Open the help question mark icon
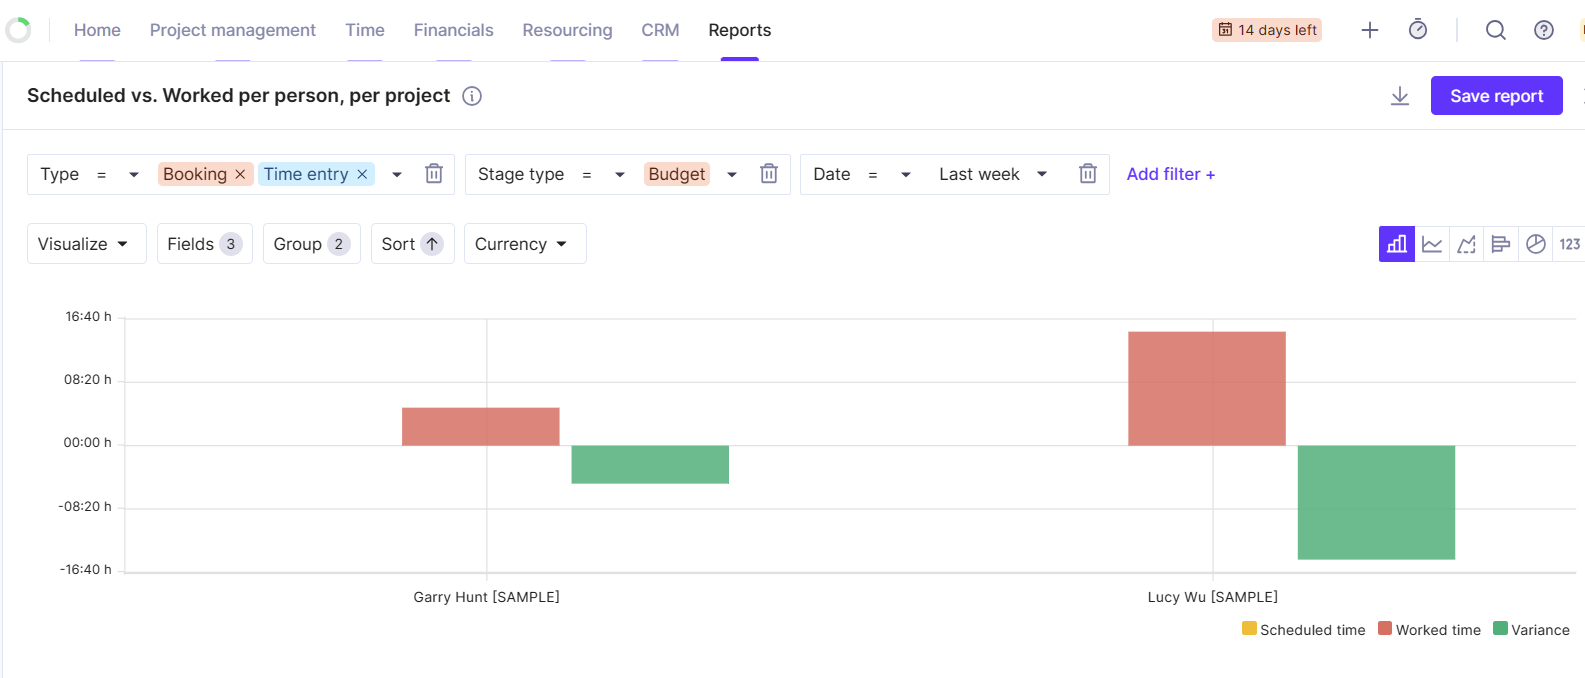The width and height of the screenshot is (1585, 678). [x=1544, y=30]
